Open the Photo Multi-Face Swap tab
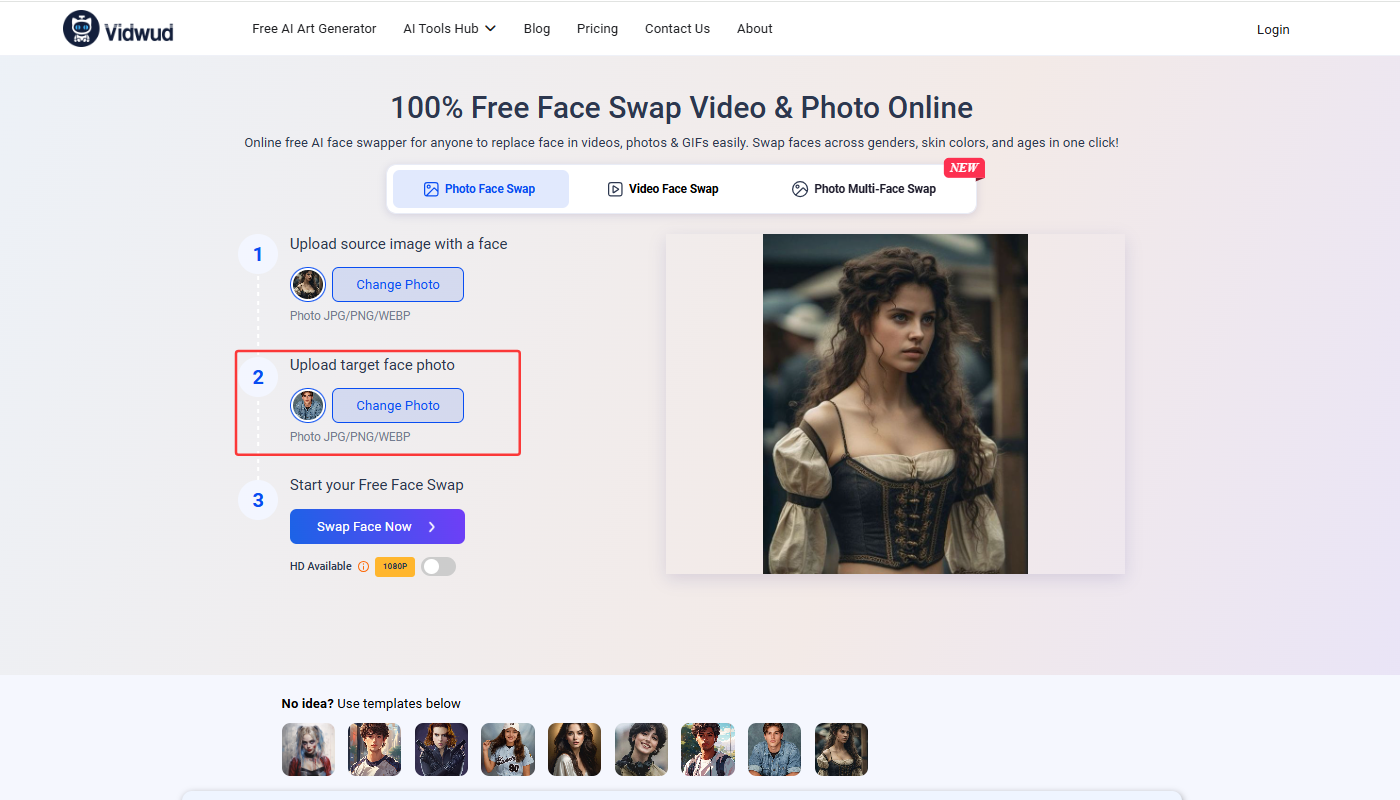 tap(864, 189)
